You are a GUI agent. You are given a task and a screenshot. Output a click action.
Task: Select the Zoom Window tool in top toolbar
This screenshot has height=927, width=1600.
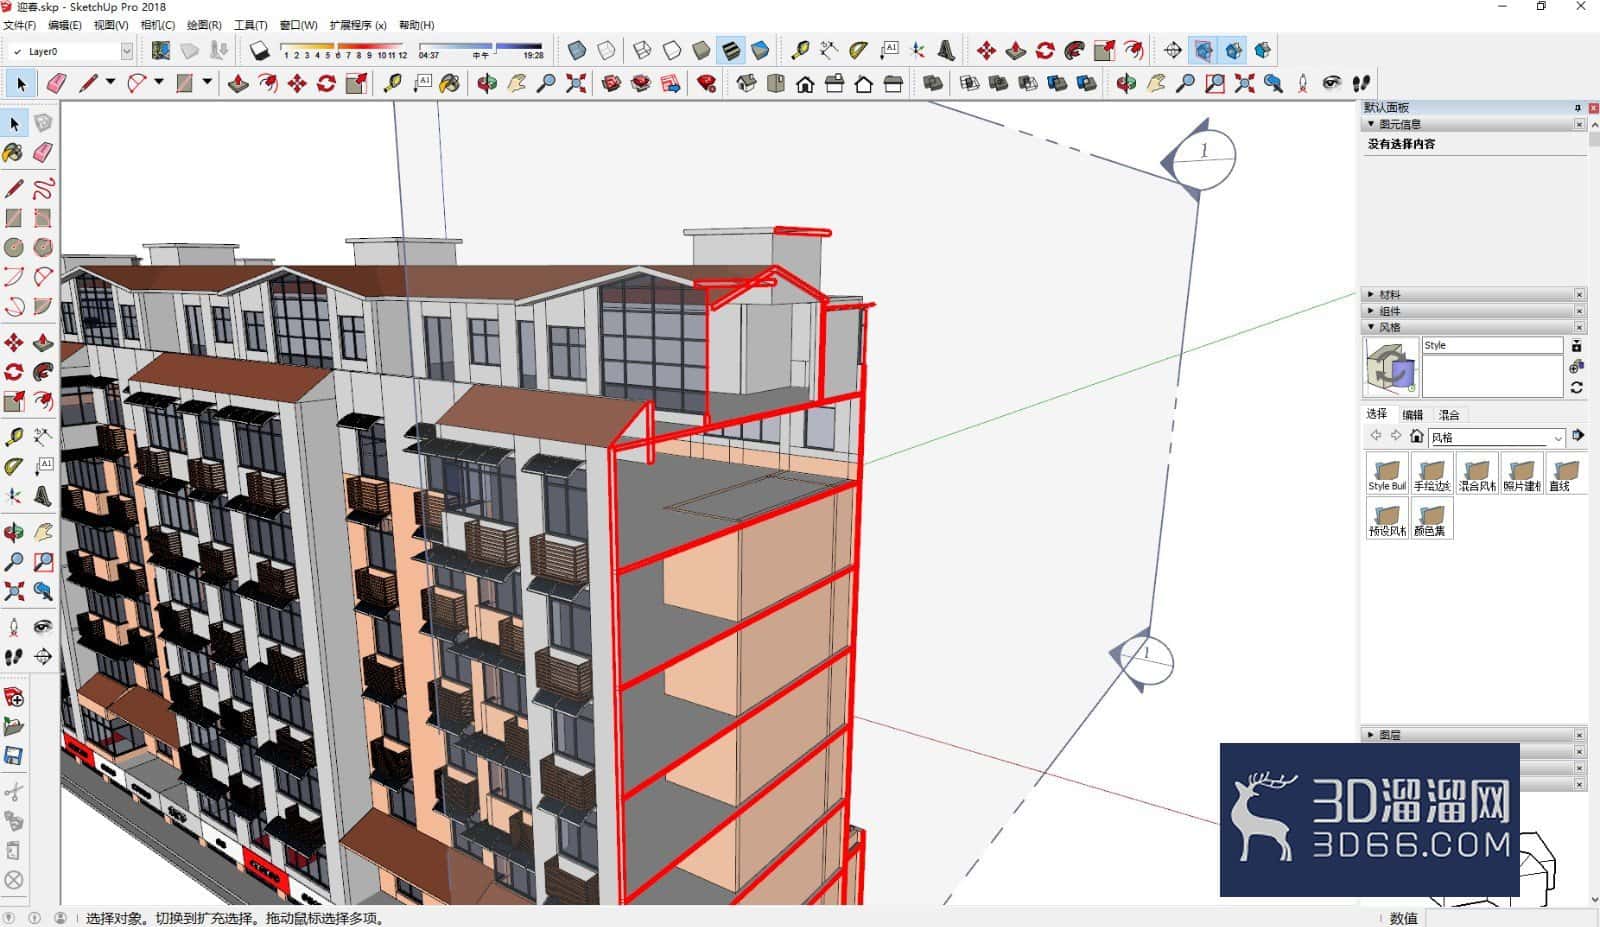click(1214, 83)
